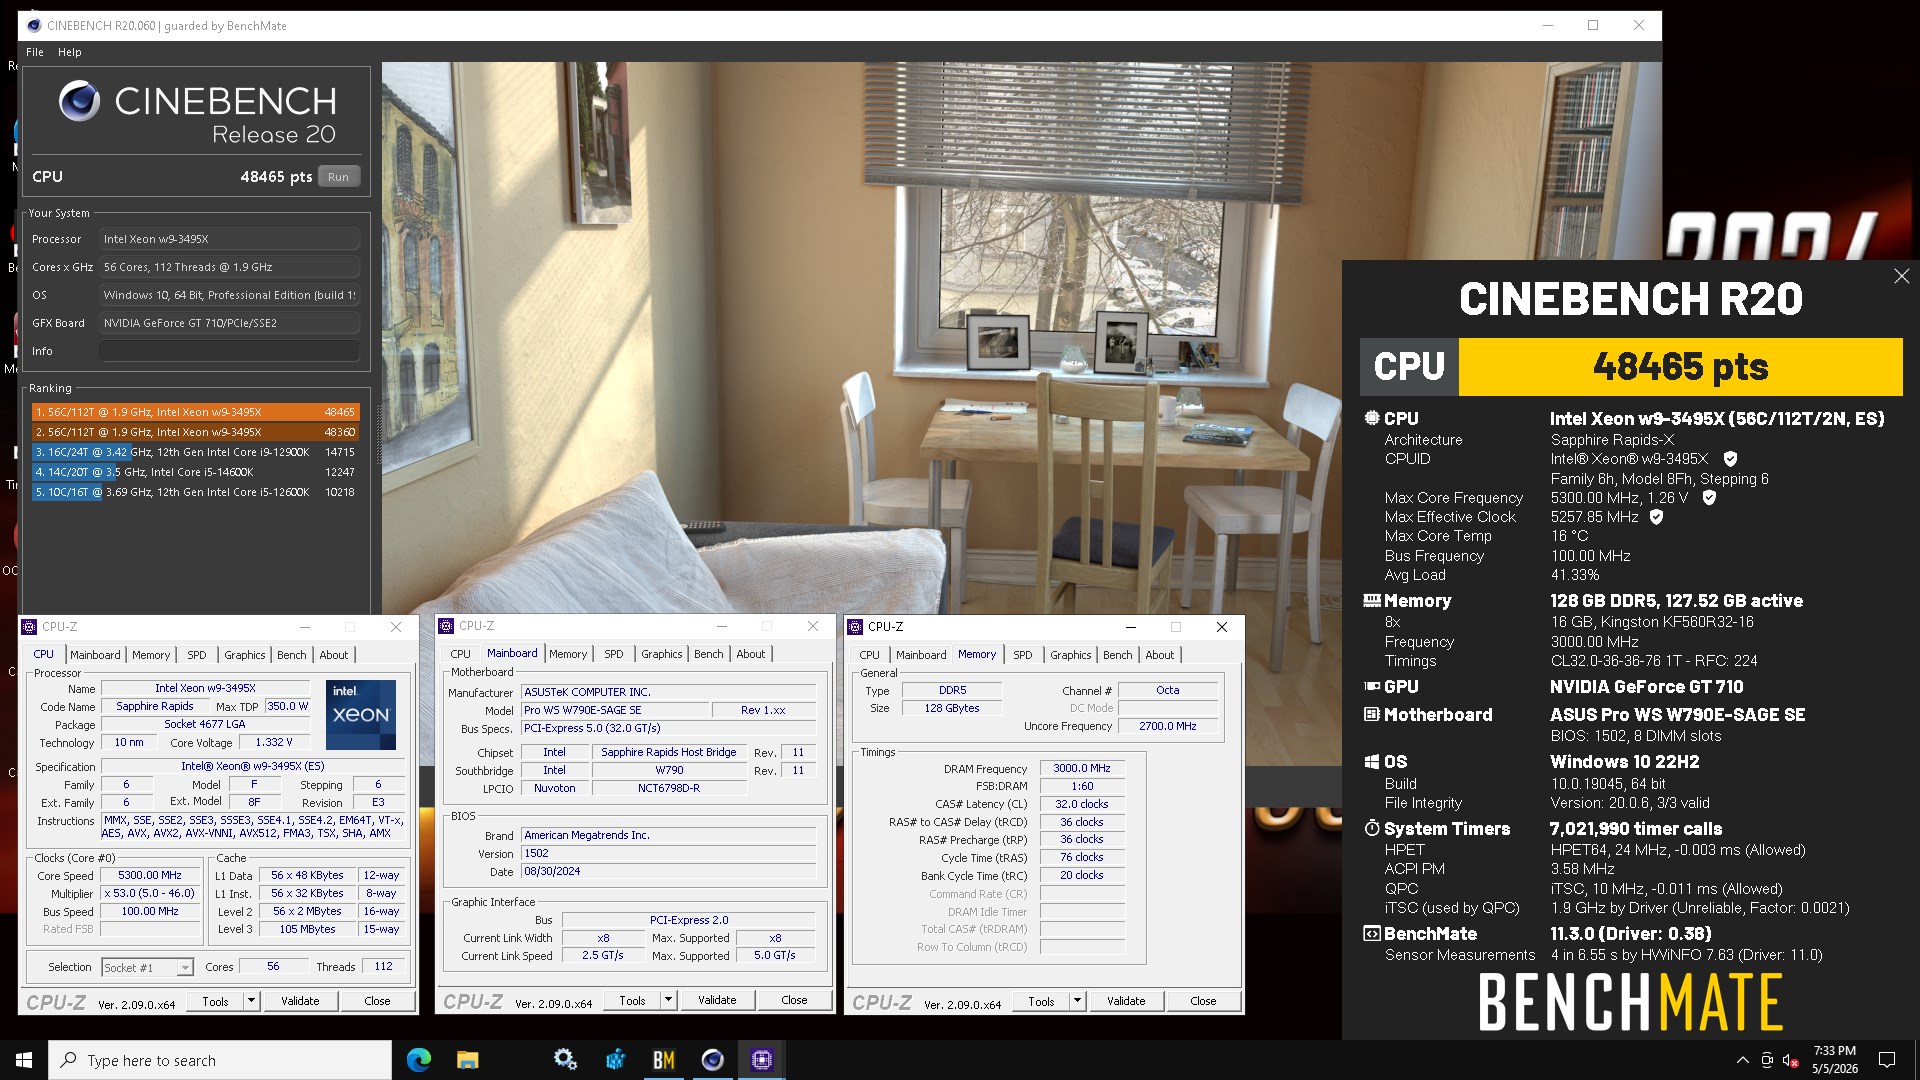Close the BenchMate result panel
Viewport: 1920px width, 1080px height.
point(1901,276)
